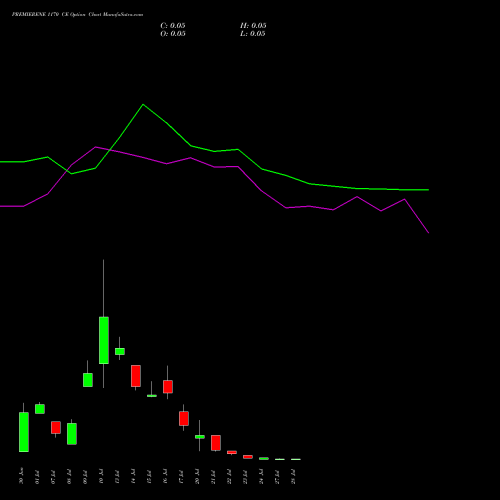The width and height of the screenshot is (500, 500).
Task: Click the "10 Jul" date label
Action: pyautogui.click(x=101, y=477)
